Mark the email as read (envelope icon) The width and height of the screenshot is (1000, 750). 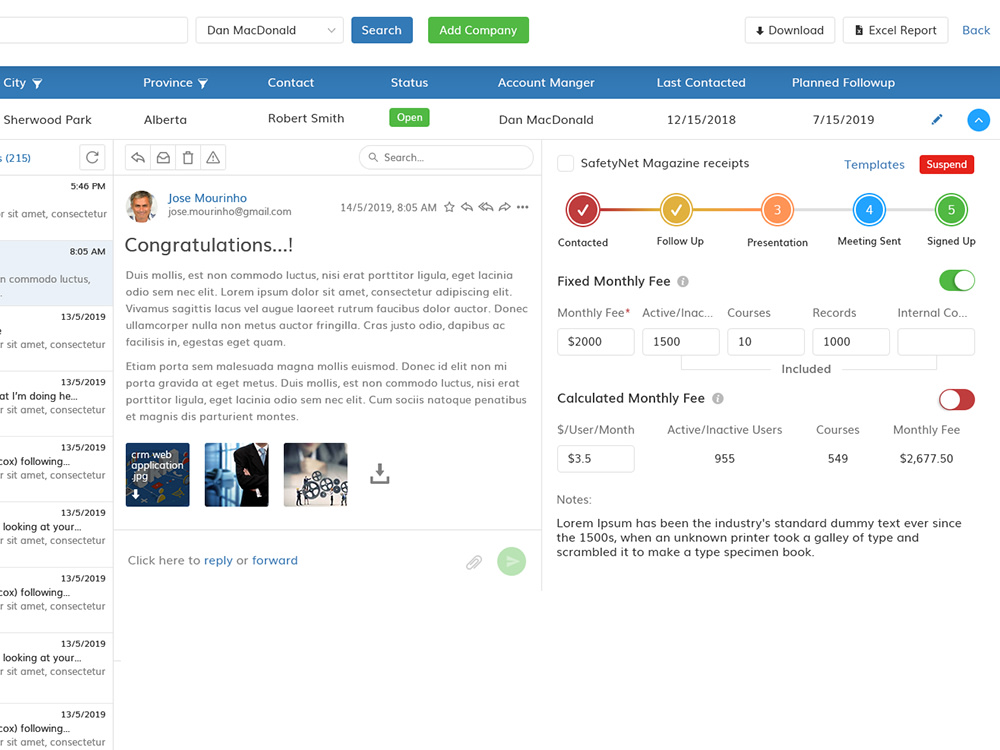tap(163, 158)
